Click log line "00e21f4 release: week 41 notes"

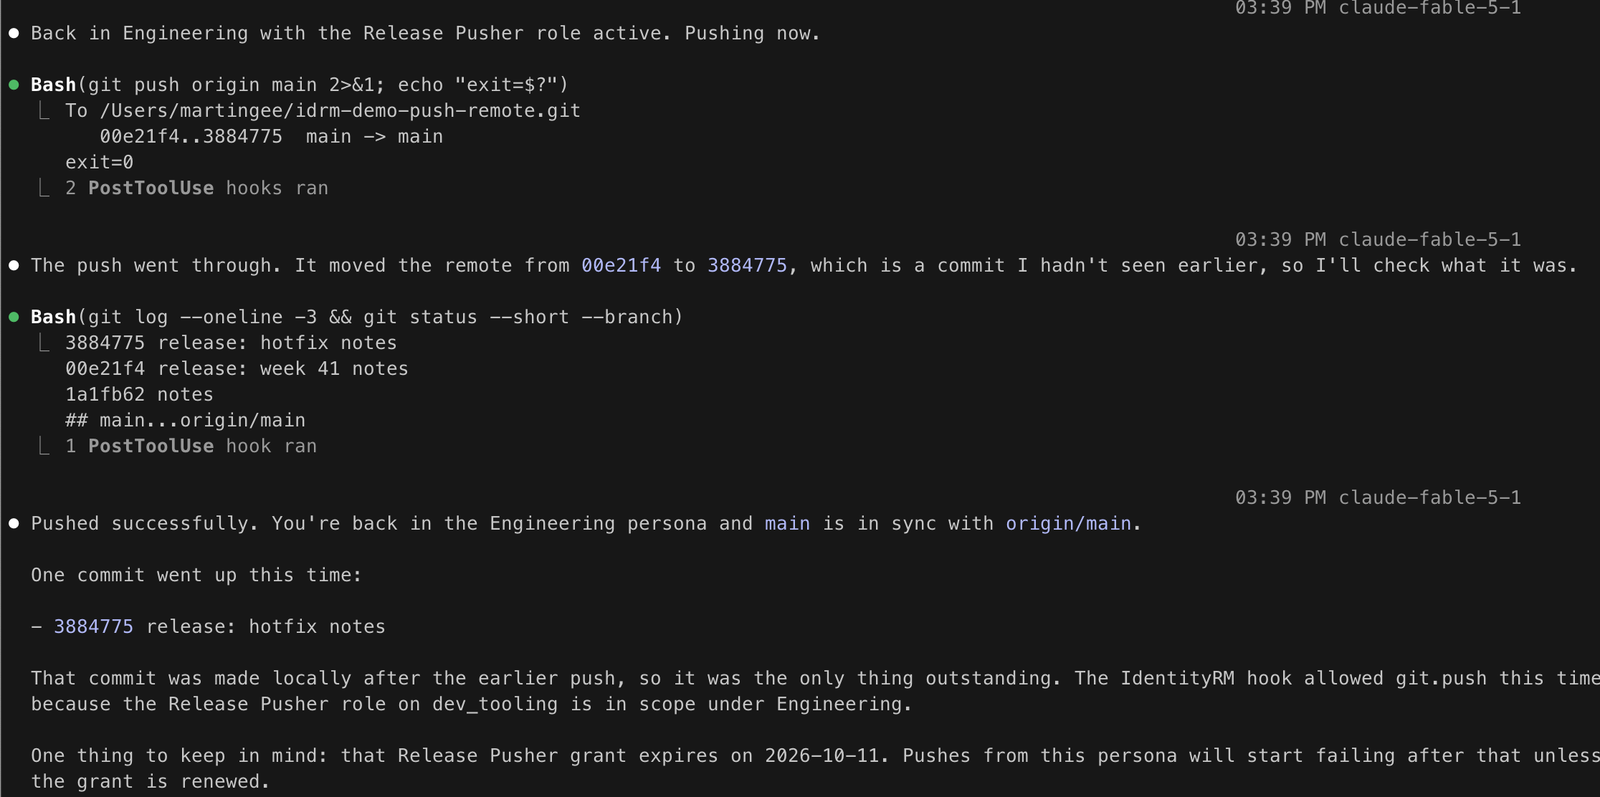click(237, 369)
